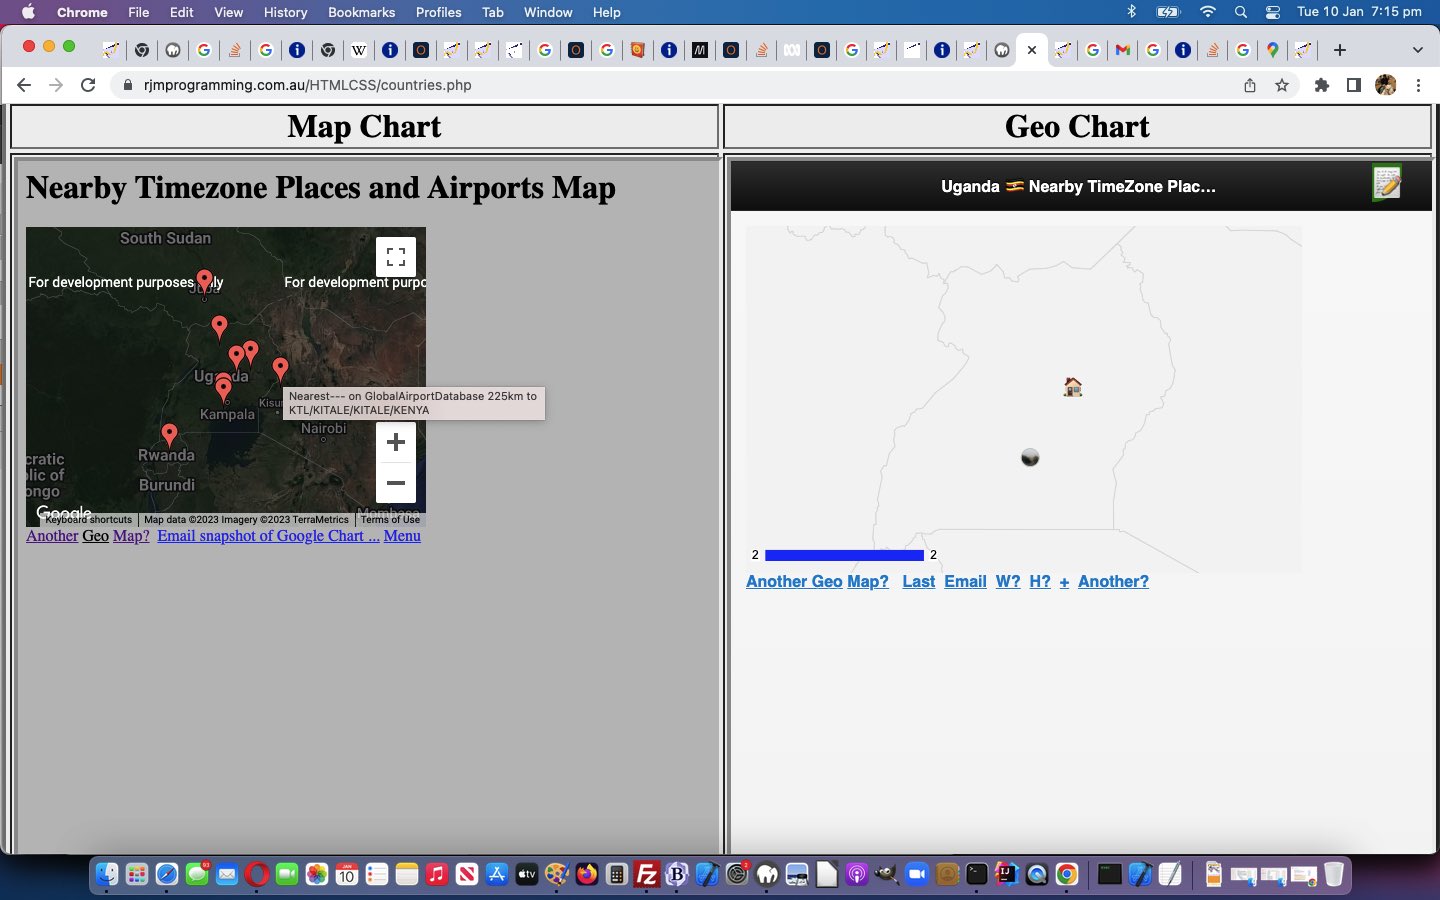Click the map marker near Juba
This screenshot has width=1440, height=900.
204,282
